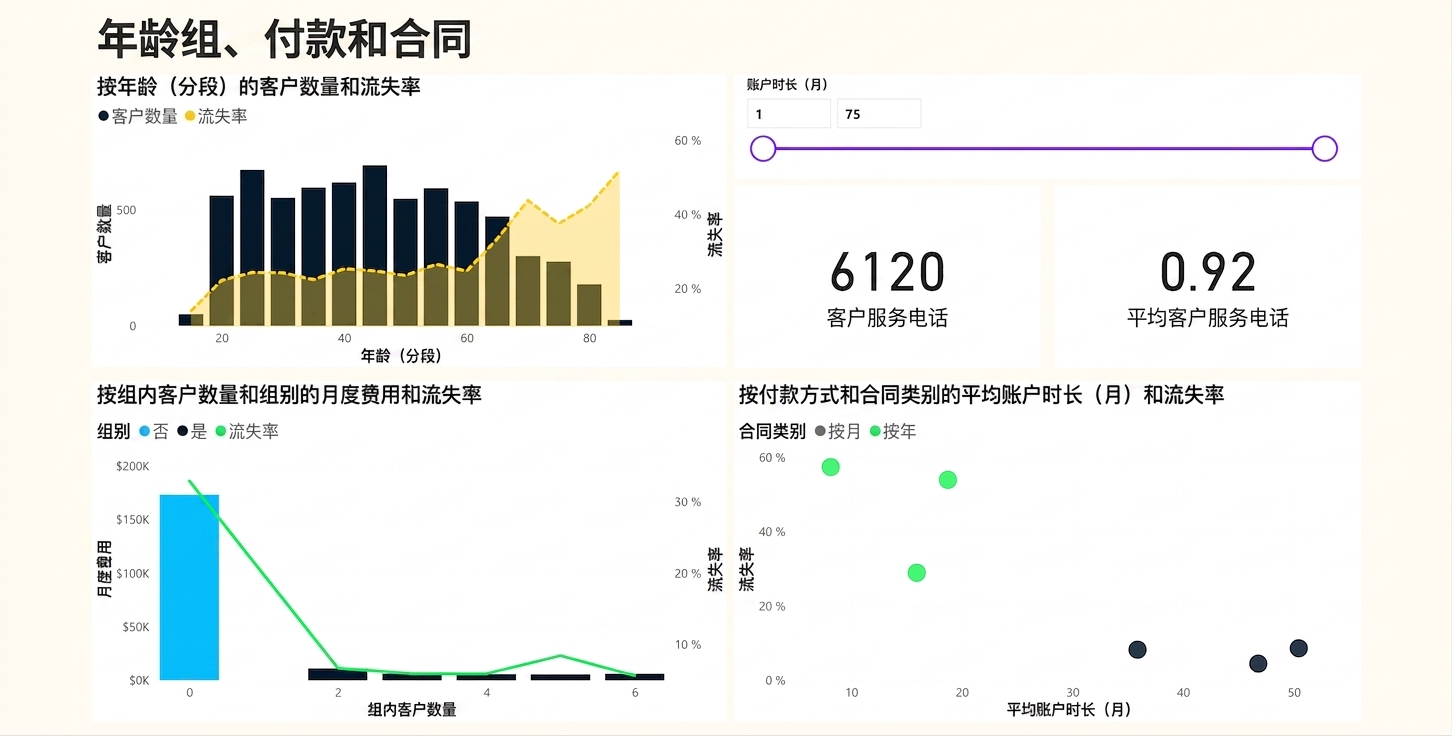
Task: Click the topmost green scatter point near 60%
Action: [x=830, y=467]
